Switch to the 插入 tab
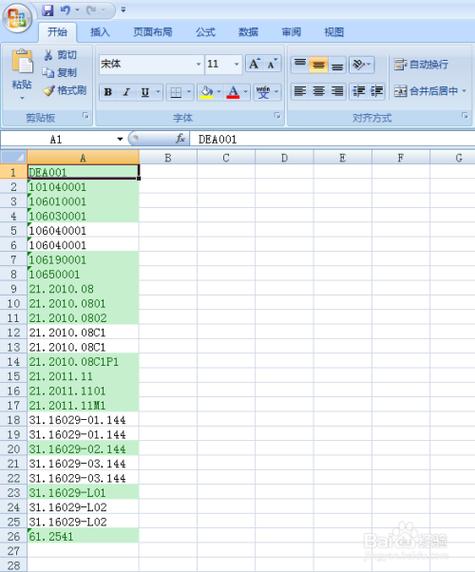Screen dimensions: 475x572 coord(100,32)
